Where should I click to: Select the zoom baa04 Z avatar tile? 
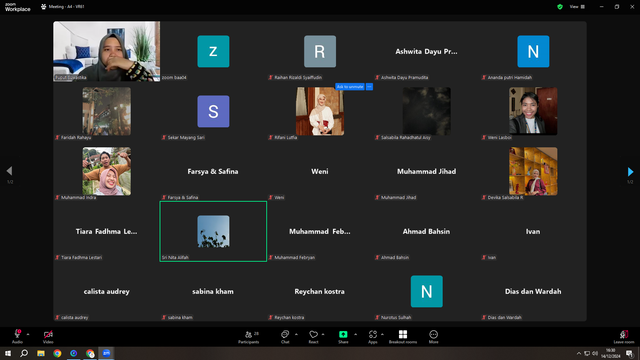point(213,51)
